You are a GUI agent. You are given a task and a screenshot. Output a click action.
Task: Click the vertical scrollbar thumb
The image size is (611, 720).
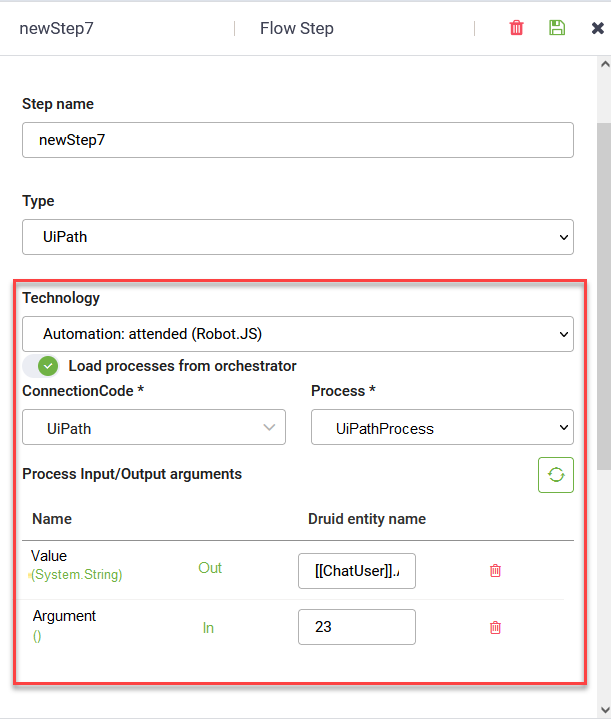[604, 296]
